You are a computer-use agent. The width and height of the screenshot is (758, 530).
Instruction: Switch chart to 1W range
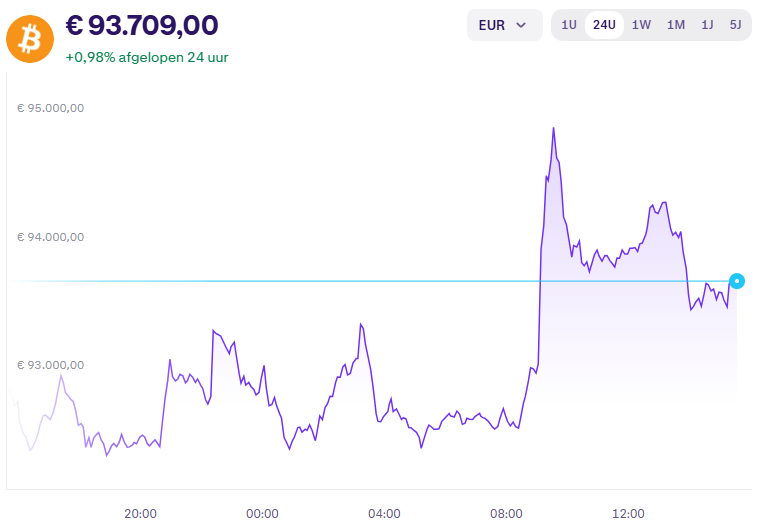point(641,25)
